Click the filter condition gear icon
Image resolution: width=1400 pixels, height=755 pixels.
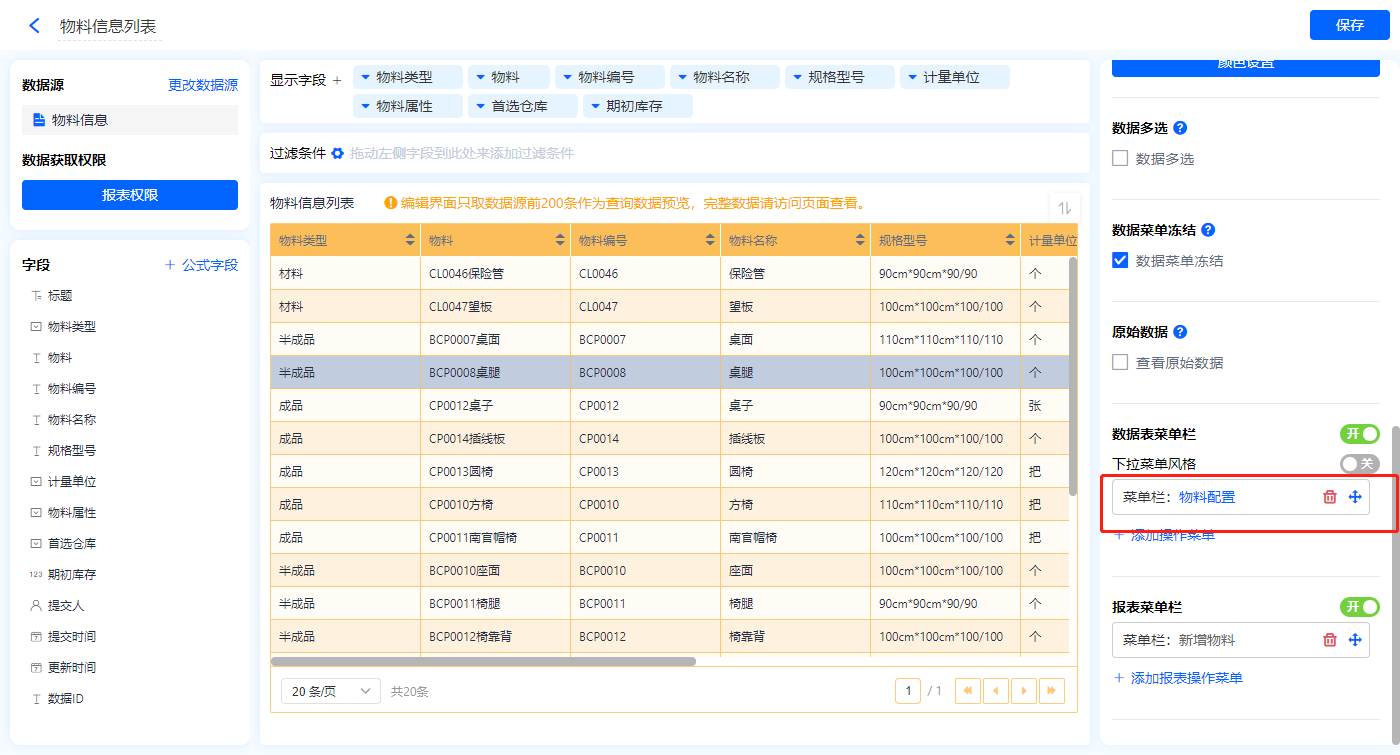[x=337, y=154]
